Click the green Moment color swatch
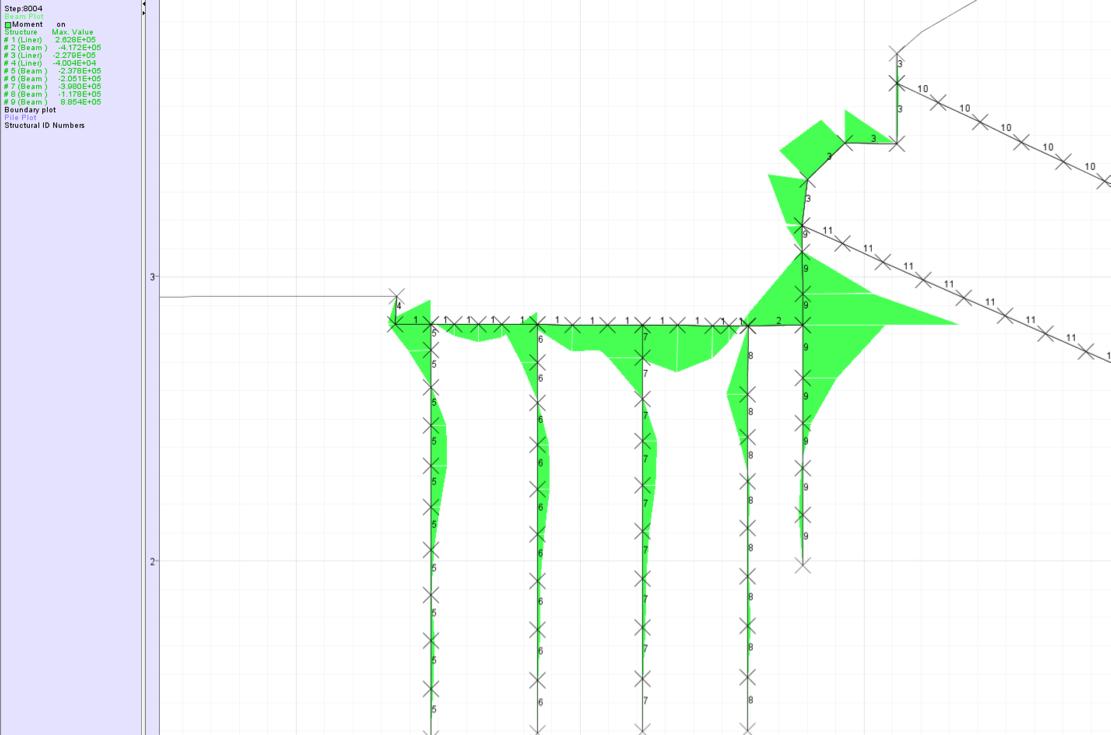The image size is (1111, 735). pyautogui.click(x=8, y=25)
